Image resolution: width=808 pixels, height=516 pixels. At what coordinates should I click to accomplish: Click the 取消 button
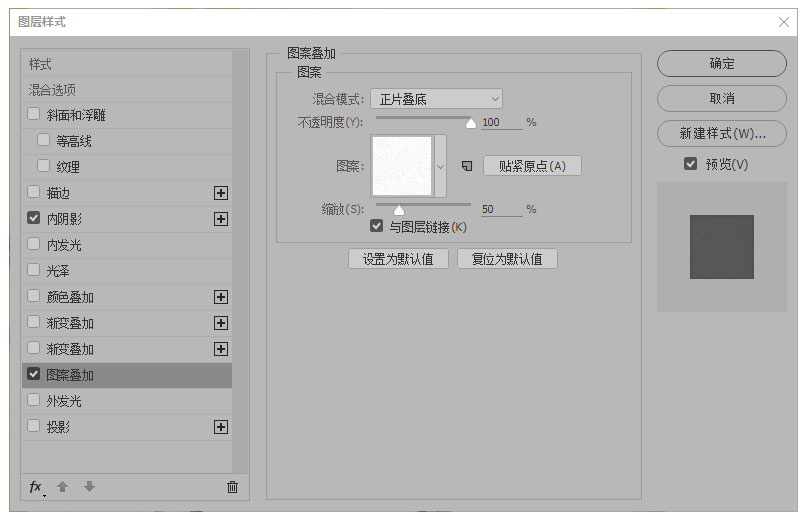pos(721,98)
